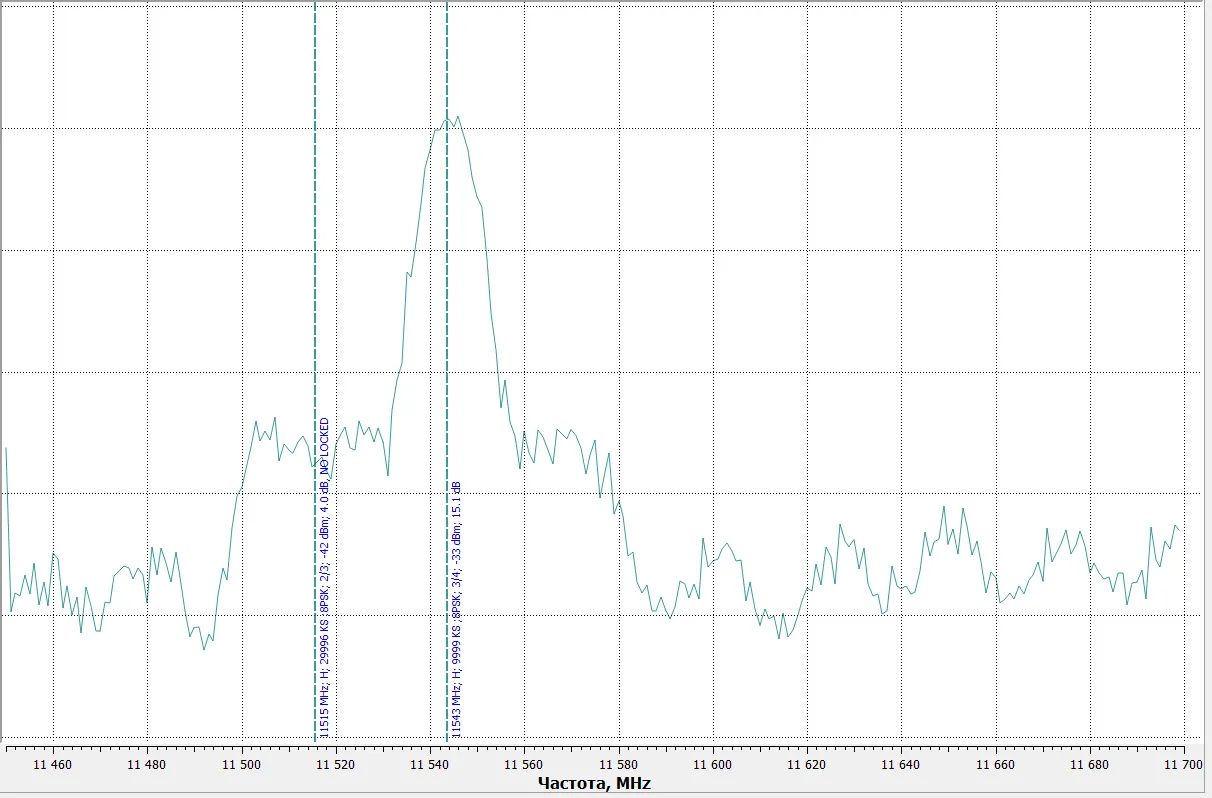Select the 11543 MHz 9999 KS transponder label

(x=456, y=609)
